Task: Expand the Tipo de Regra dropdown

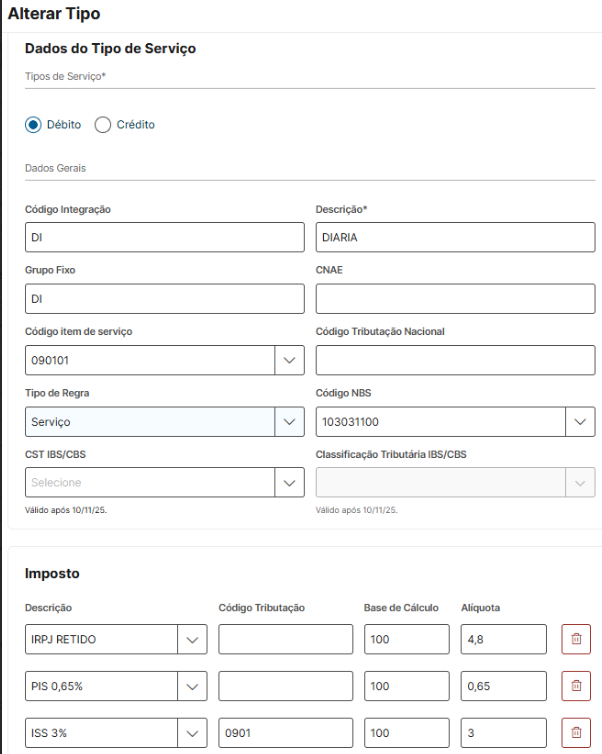Action: 289,422
